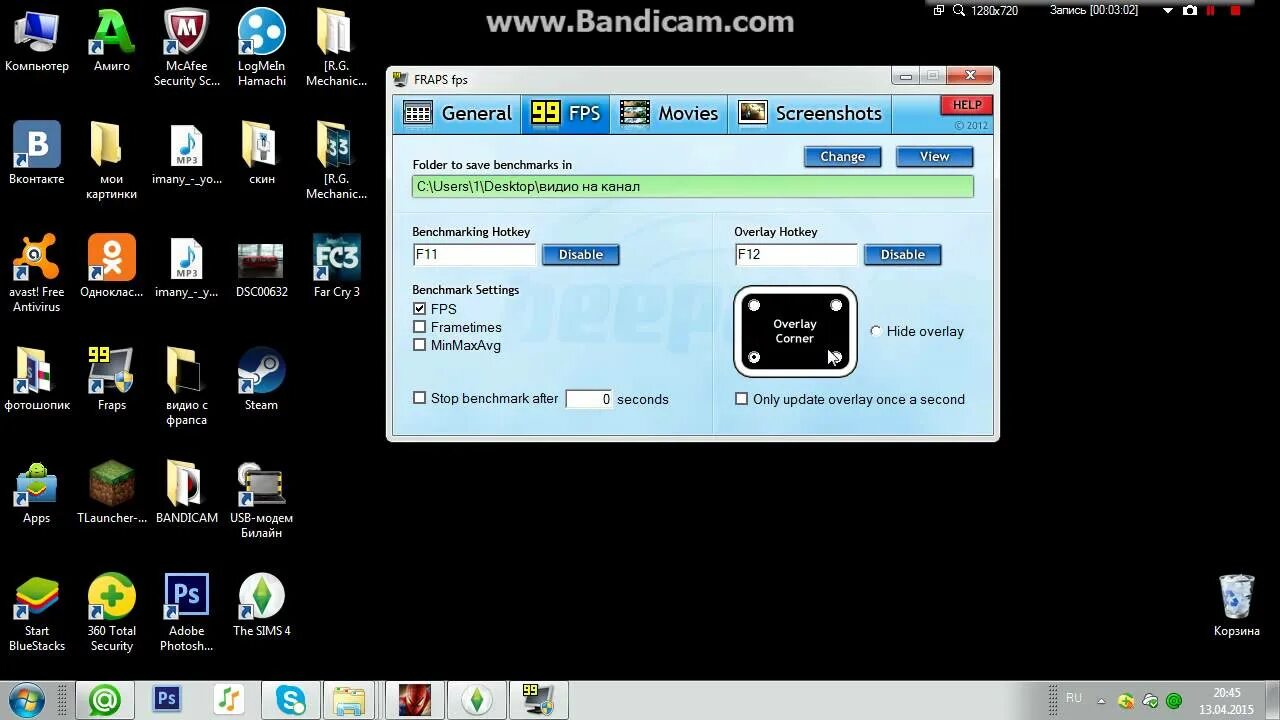Viewport: 1280px width, 720px height.
Task: Open the USB-модем Билайн shortcut
Action: [x=262, y=499]
